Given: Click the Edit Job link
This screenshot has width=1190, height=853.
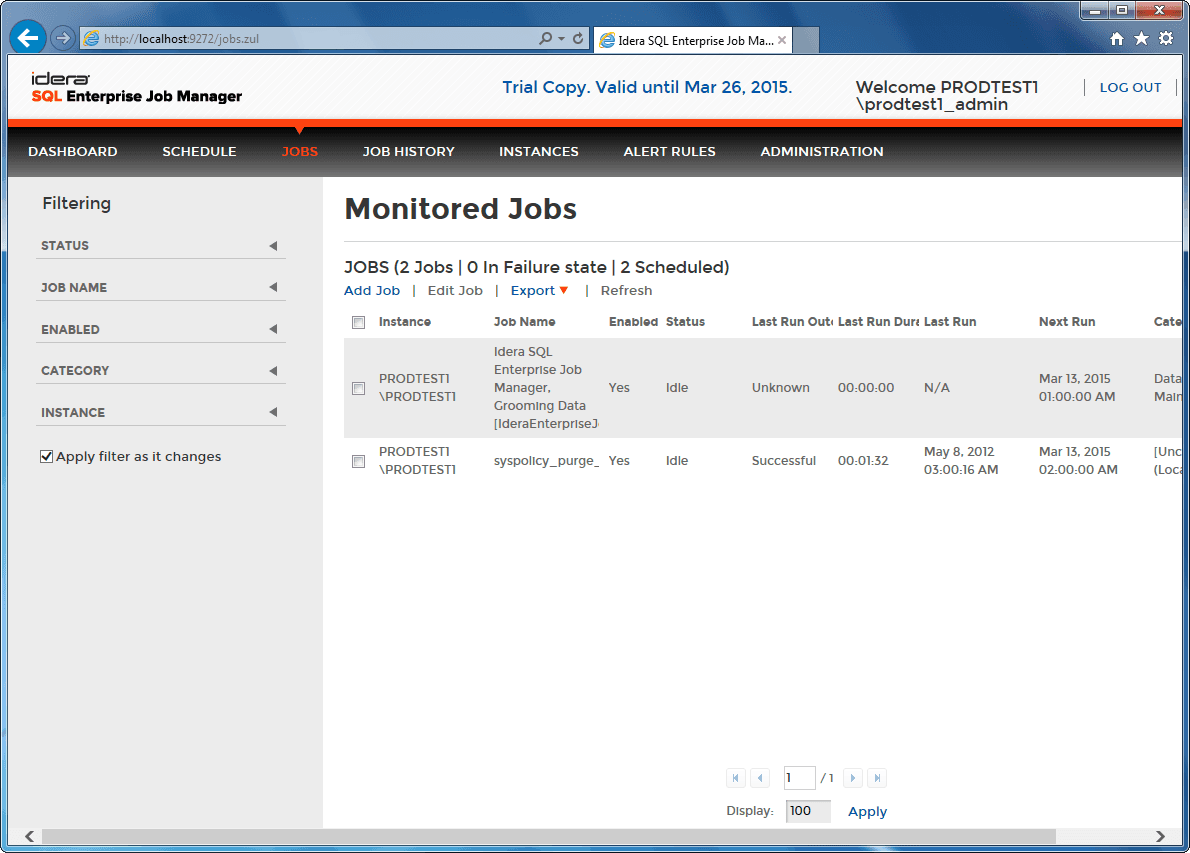Looking at the screenshot, I should tap(455, 291).
